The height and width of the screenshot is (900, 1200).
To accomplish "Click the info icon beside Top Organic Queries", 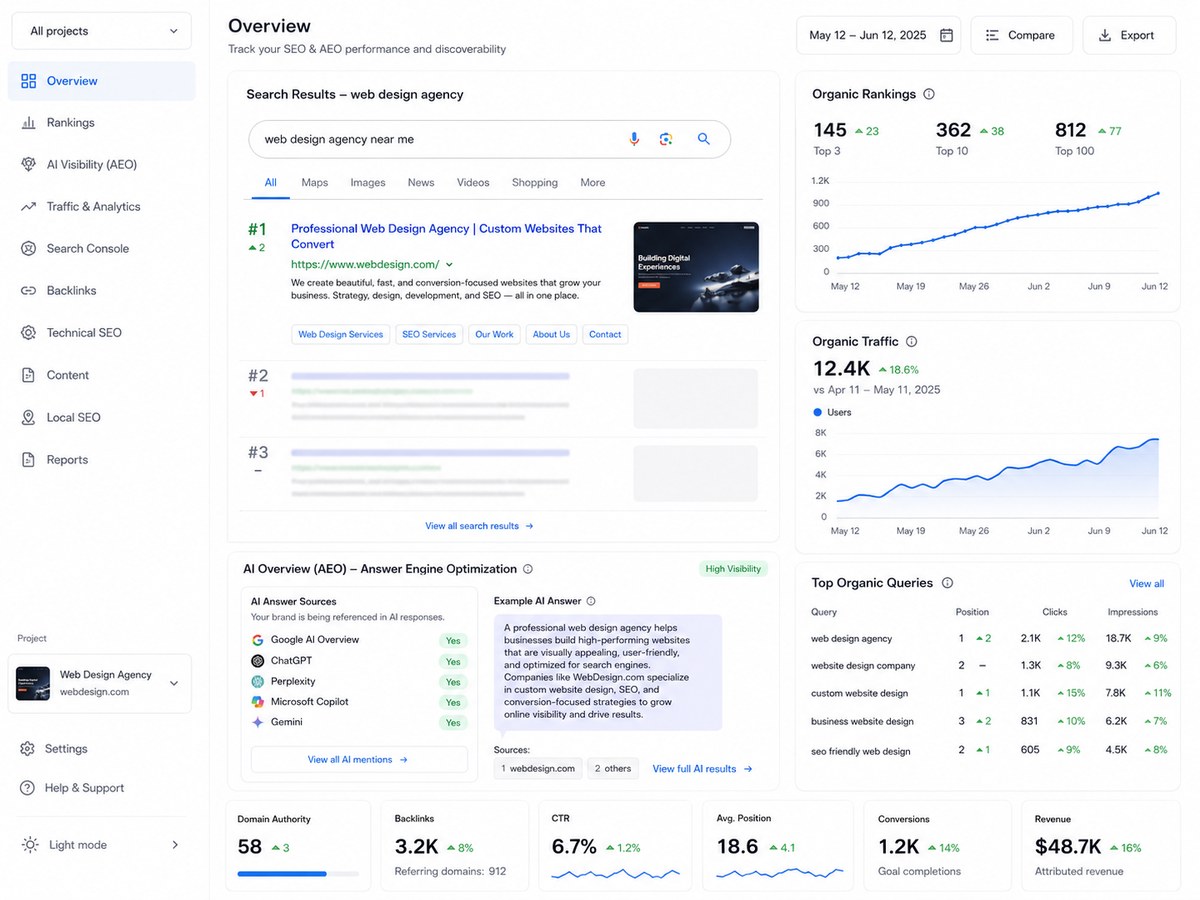I will (948, 583).
